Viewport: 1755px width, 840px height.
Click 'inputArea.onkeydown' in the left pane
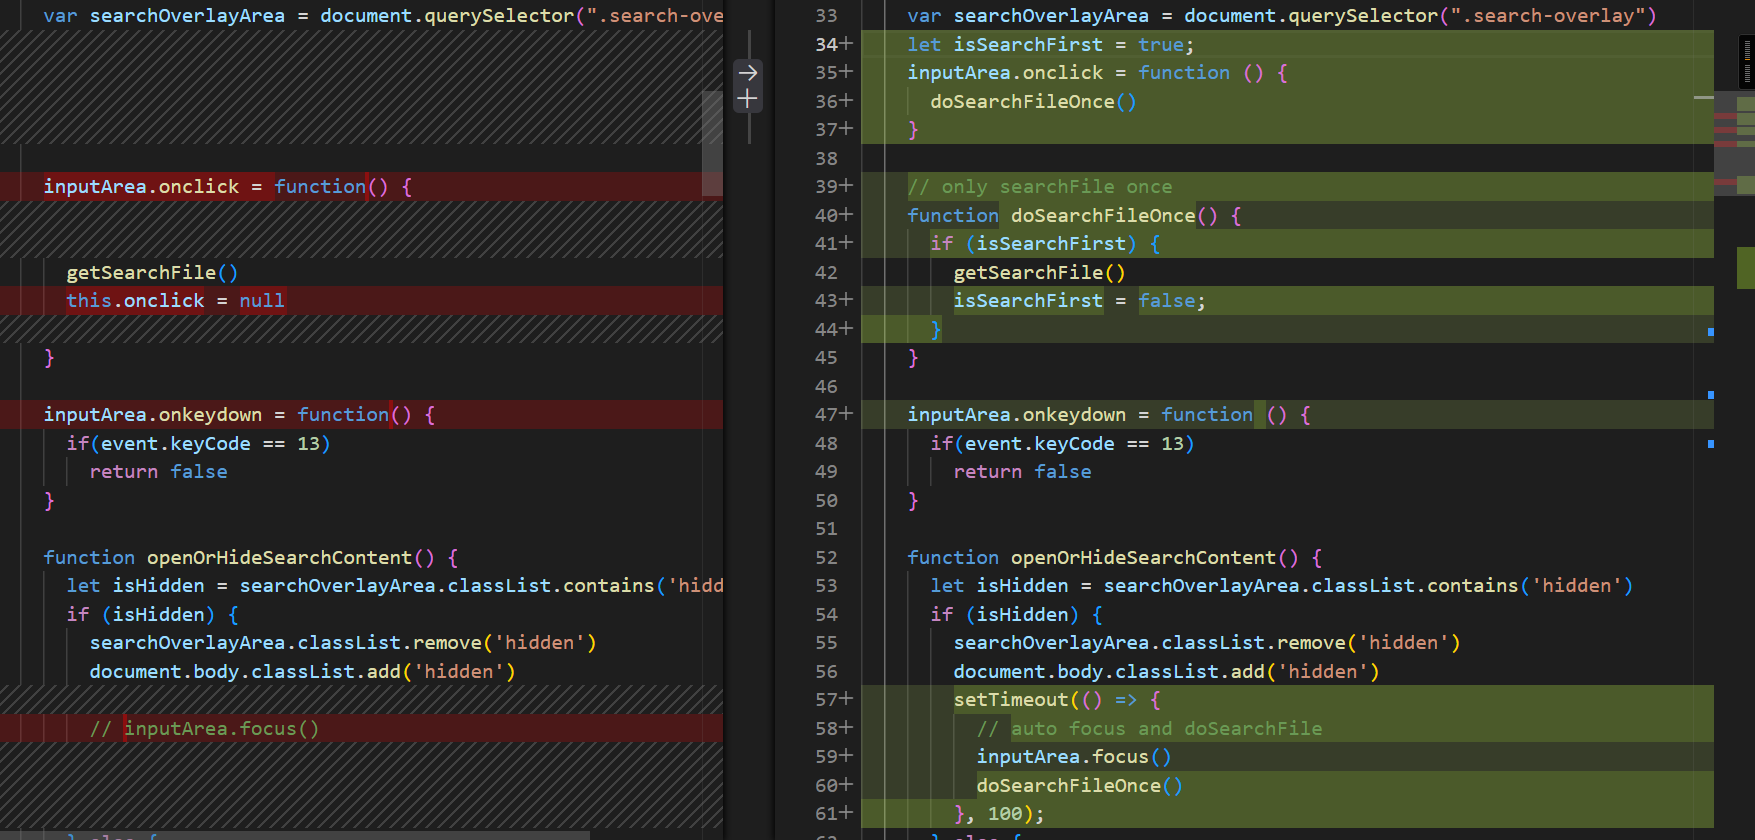(x=152, y=414)
